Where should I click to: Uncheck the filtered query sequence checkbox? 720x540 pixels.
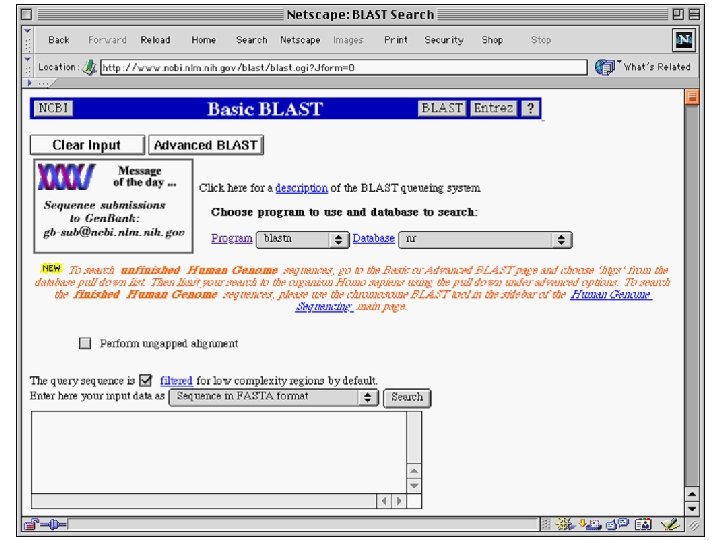click(146, 380)
